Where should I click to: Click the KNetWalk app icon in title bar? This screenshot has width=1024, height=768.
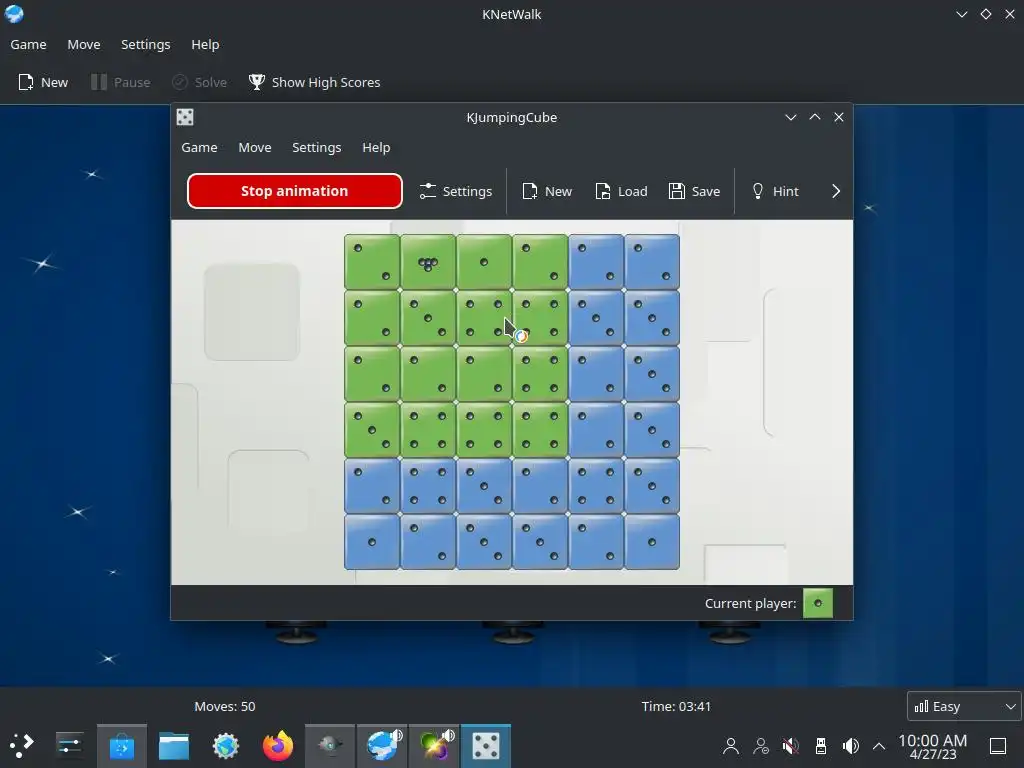(14, 14)
